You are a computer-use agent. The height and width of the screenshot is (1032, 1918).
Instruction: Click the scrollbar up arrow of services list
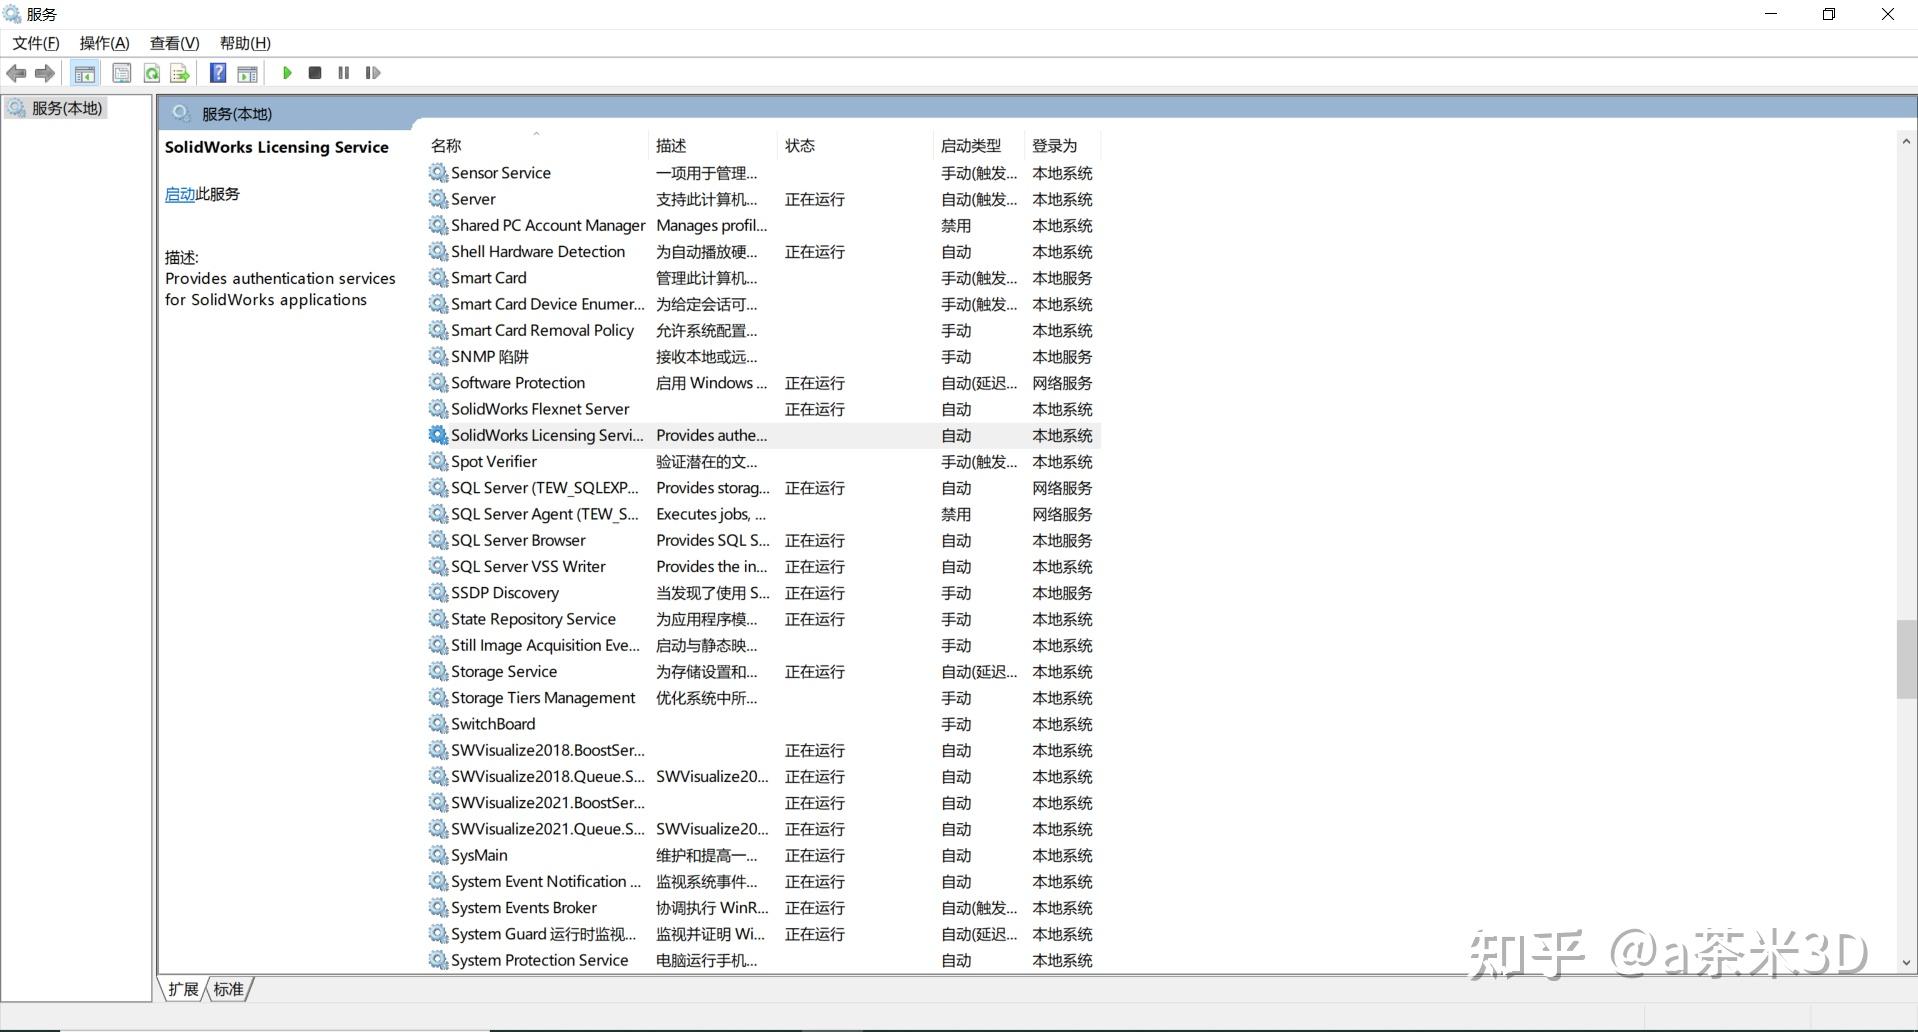pyautogui.click(x=1906, y=143)
